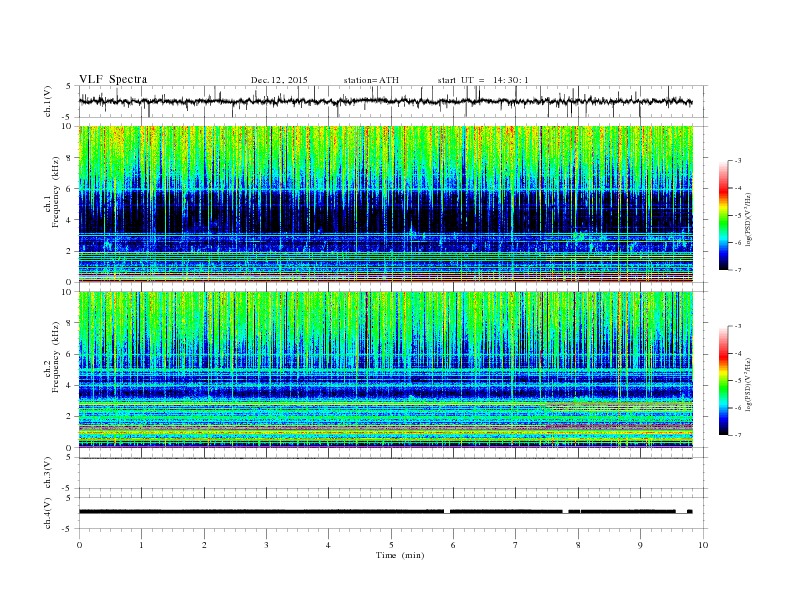Click the 'start UT = 14:30:1' label
Viewport: 792px width, 612px height.
[483, 80]
